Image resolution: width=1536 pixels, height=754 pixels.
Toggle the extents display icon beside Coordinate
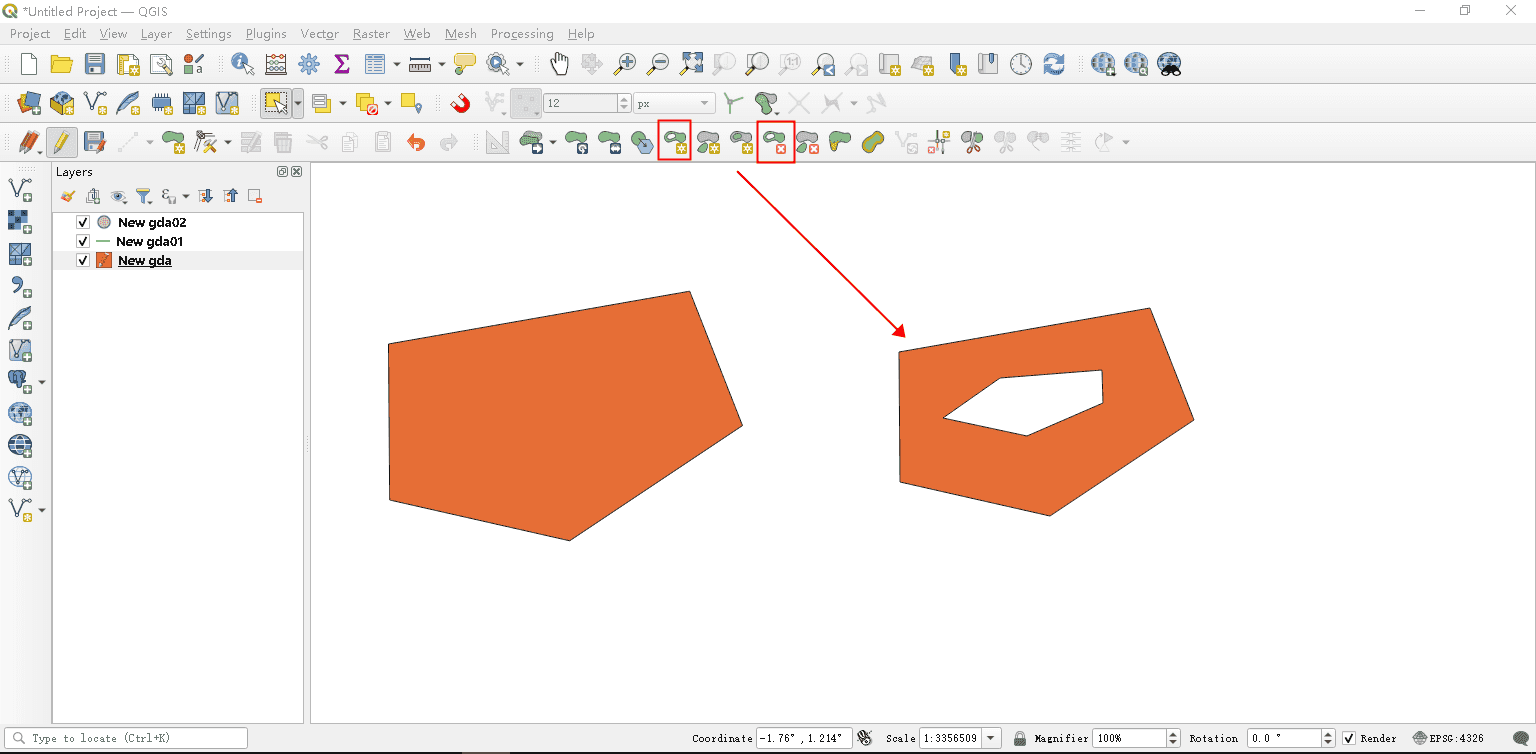pos(865,738)
